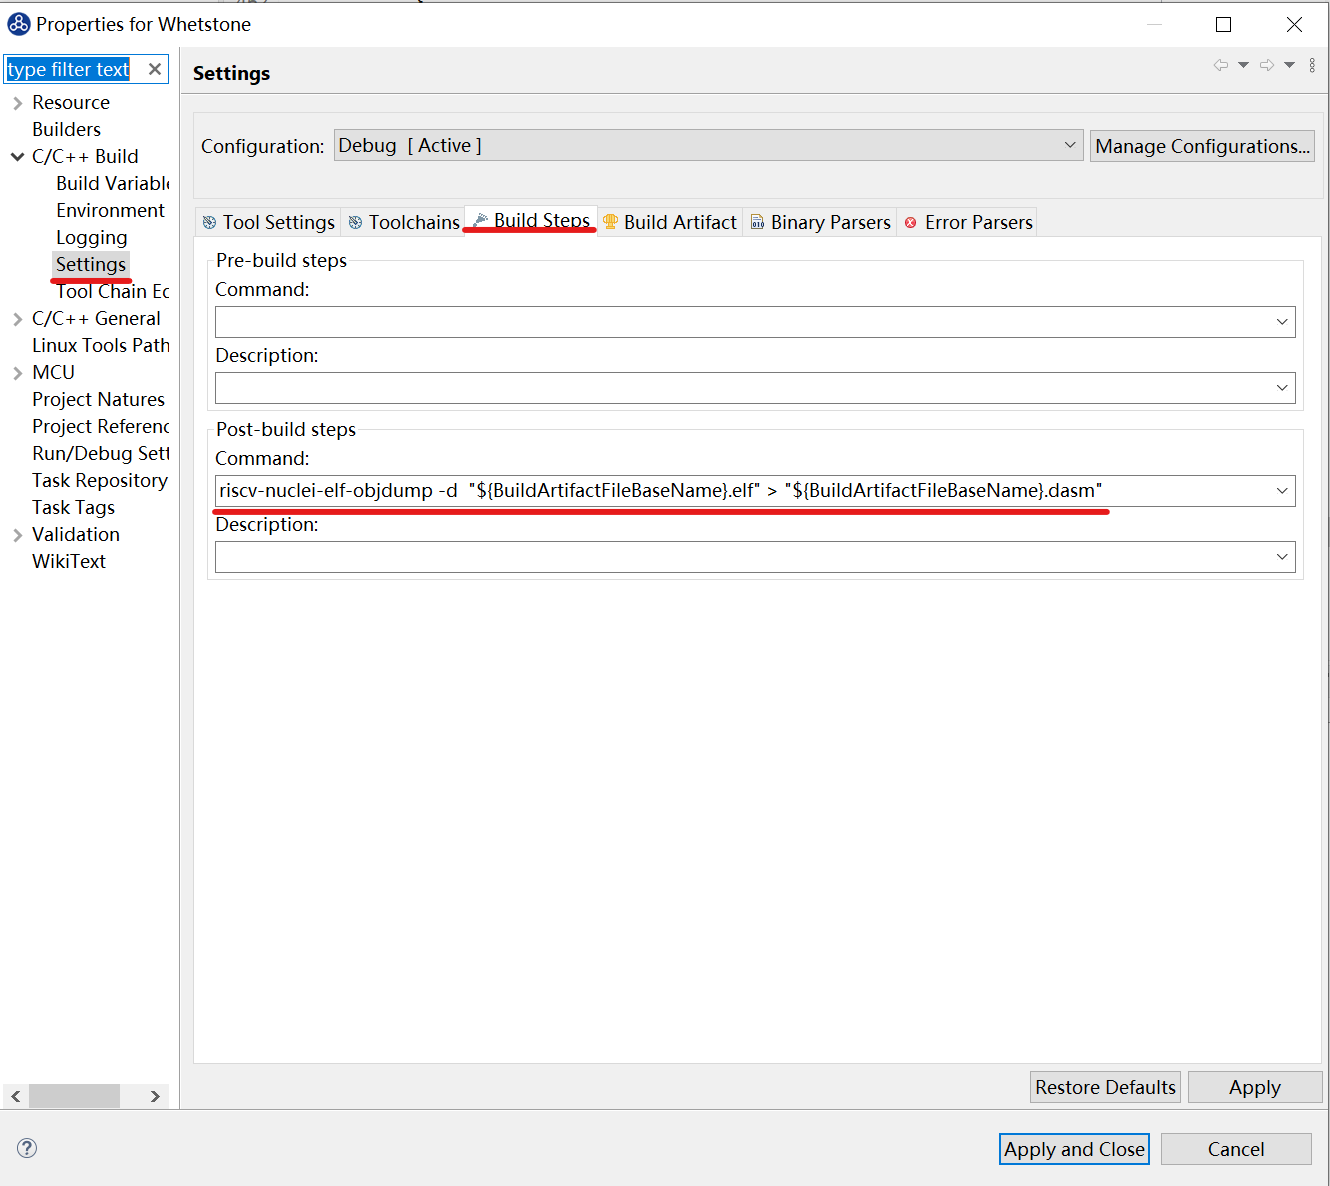The height and width of the screenshot is (1186, 1330).
Task: Select Builders in the tree
Action: 66,130
